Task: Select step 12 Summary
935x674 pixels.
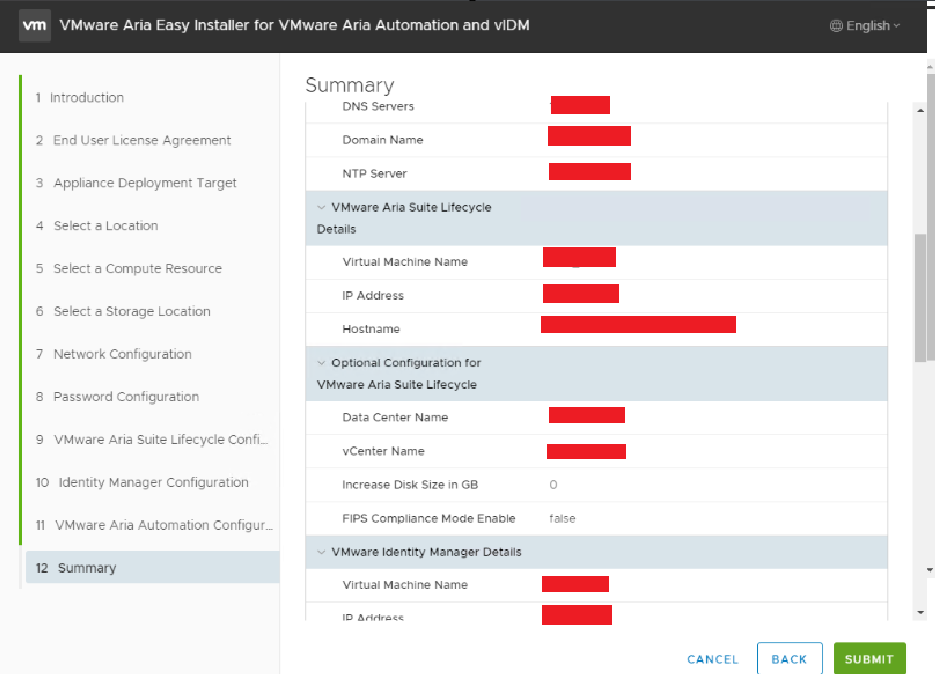Action: point(153,567)
